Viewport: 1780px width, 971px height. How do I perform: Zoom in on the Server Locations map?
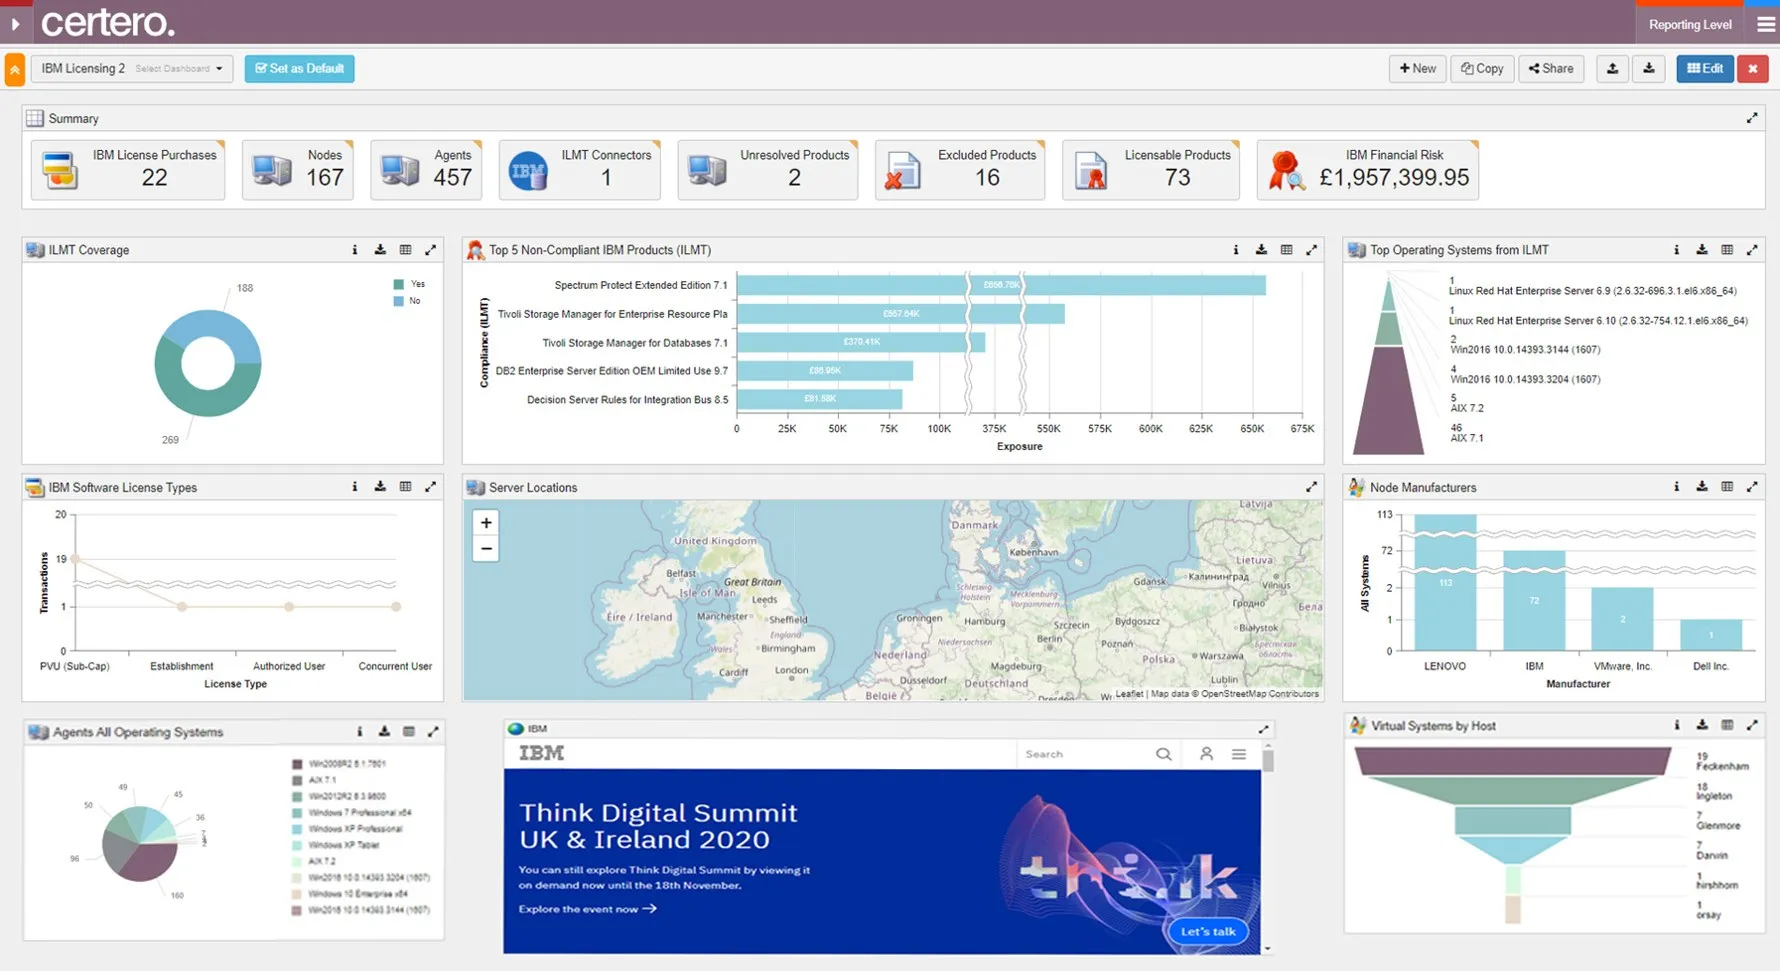pyautogui.click(x=486, y=523)
